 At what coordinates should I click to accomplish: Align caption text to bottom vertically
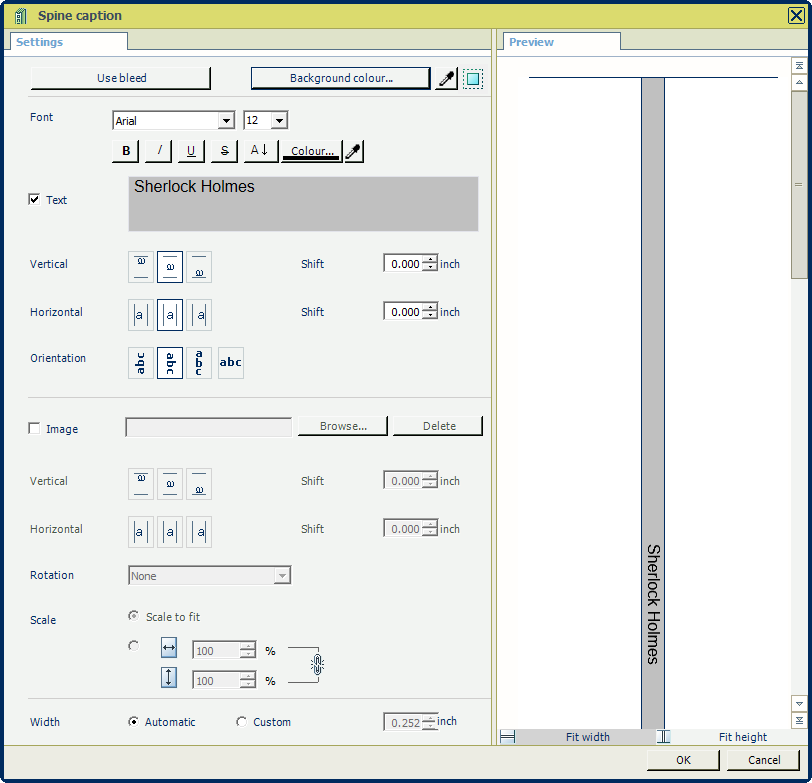coord(199,267)
